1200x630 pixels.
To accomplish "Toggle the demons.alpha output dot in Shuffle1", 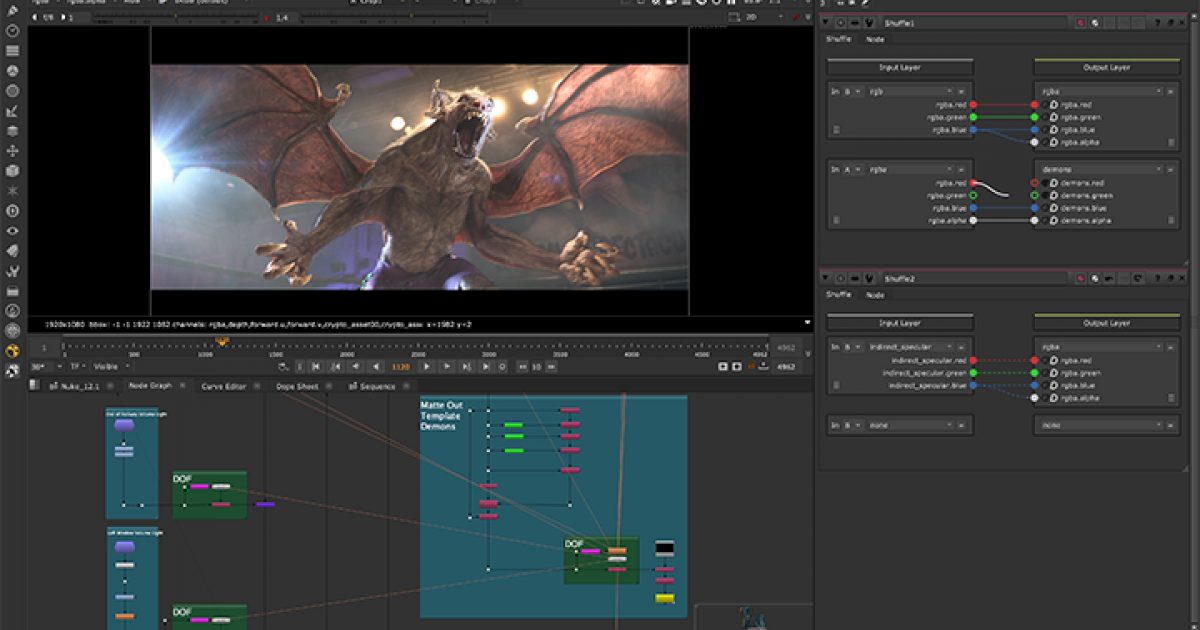I will click(x=1034, y=221).
